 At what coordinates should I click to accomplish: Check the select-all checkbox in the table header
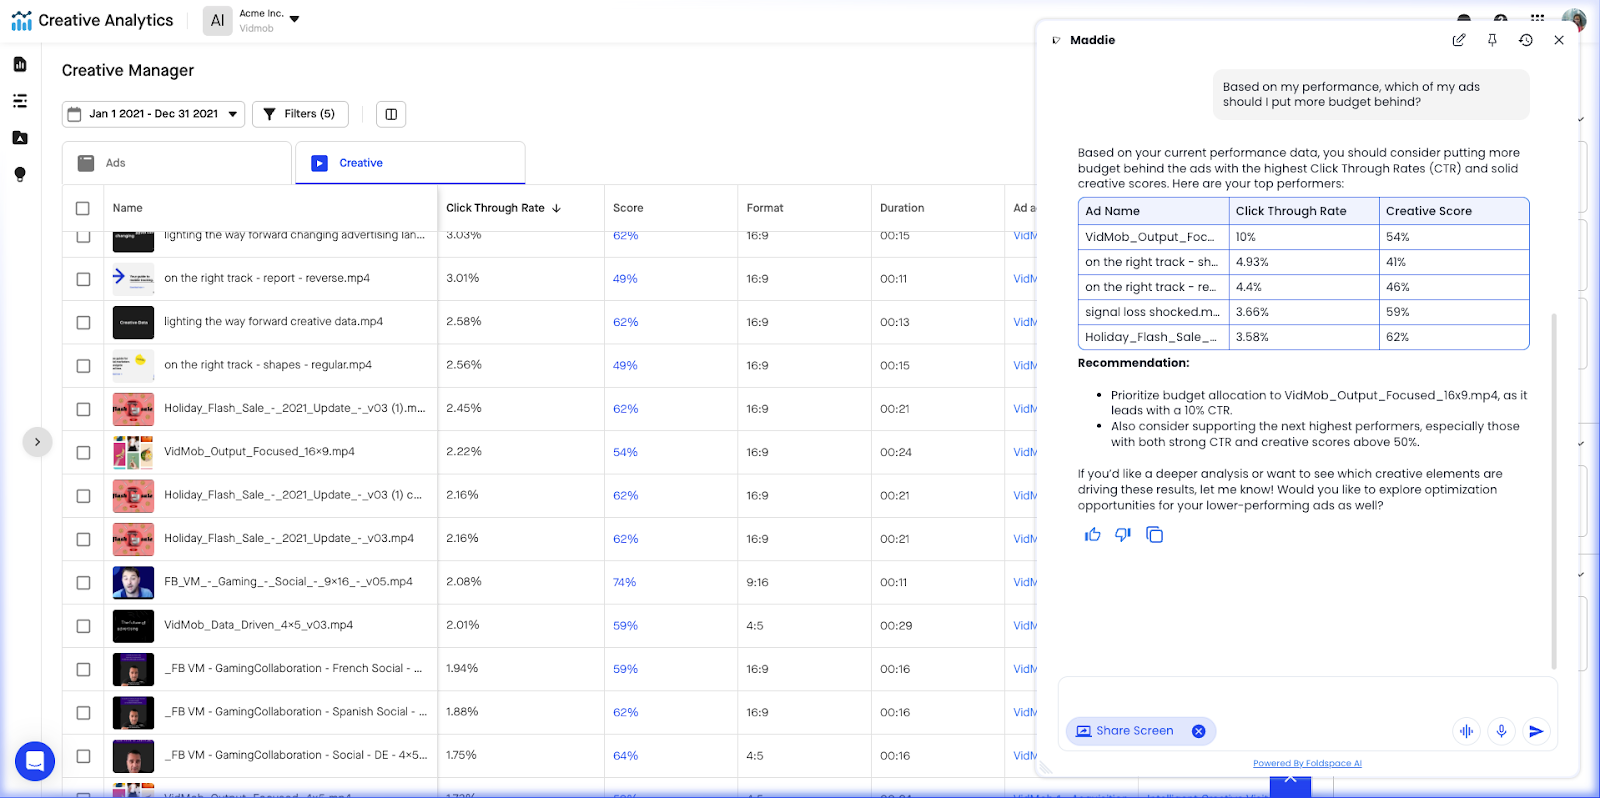click(x=83, y=208)
